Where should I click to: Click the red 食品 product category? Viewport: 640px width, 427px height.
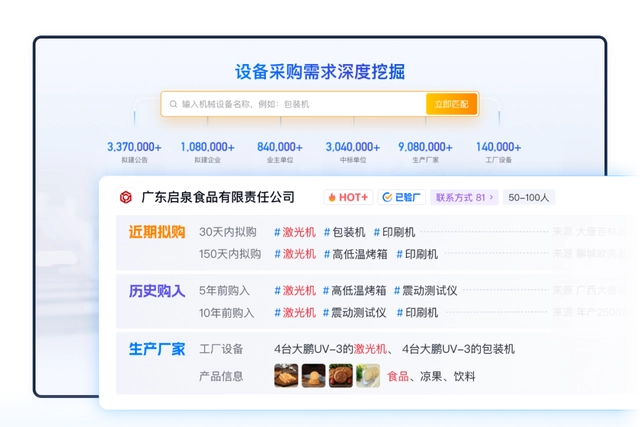(398, 376)
